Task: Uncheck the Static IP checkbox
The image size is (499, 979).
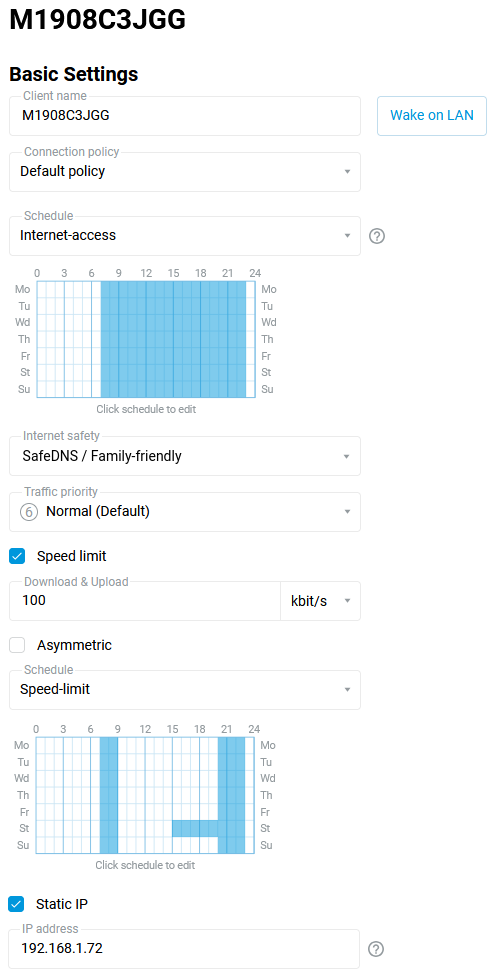Action: [x=16, y=903]
